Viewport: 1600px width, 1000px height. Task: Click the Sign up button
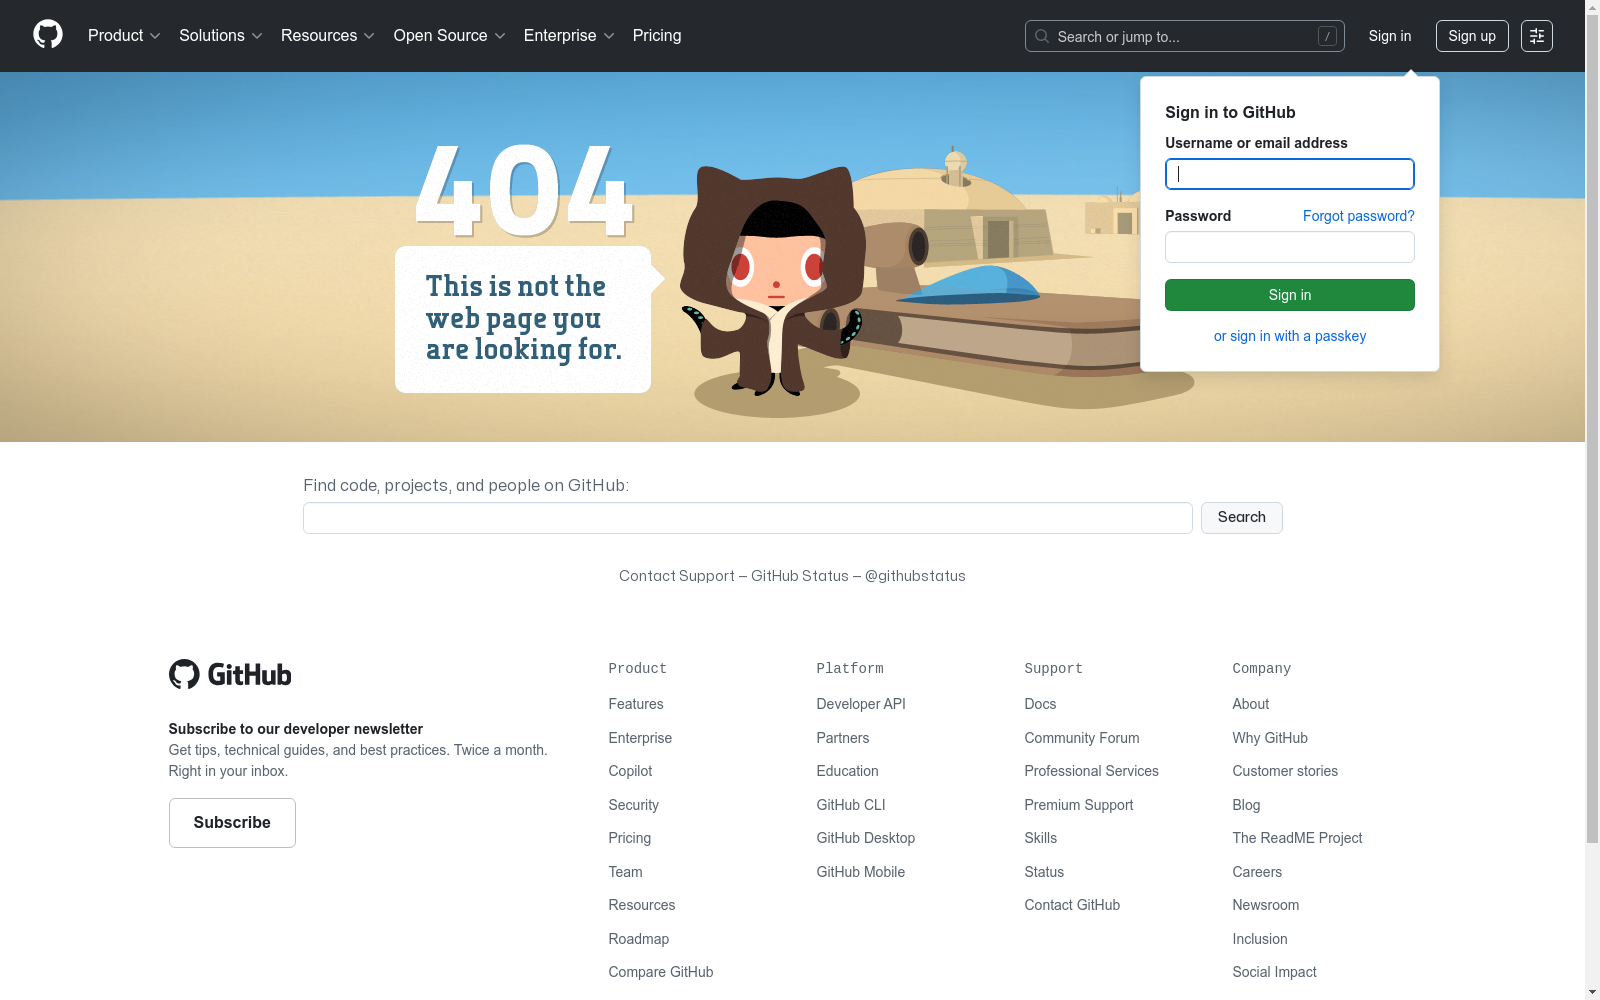[x=1472, y=36]
